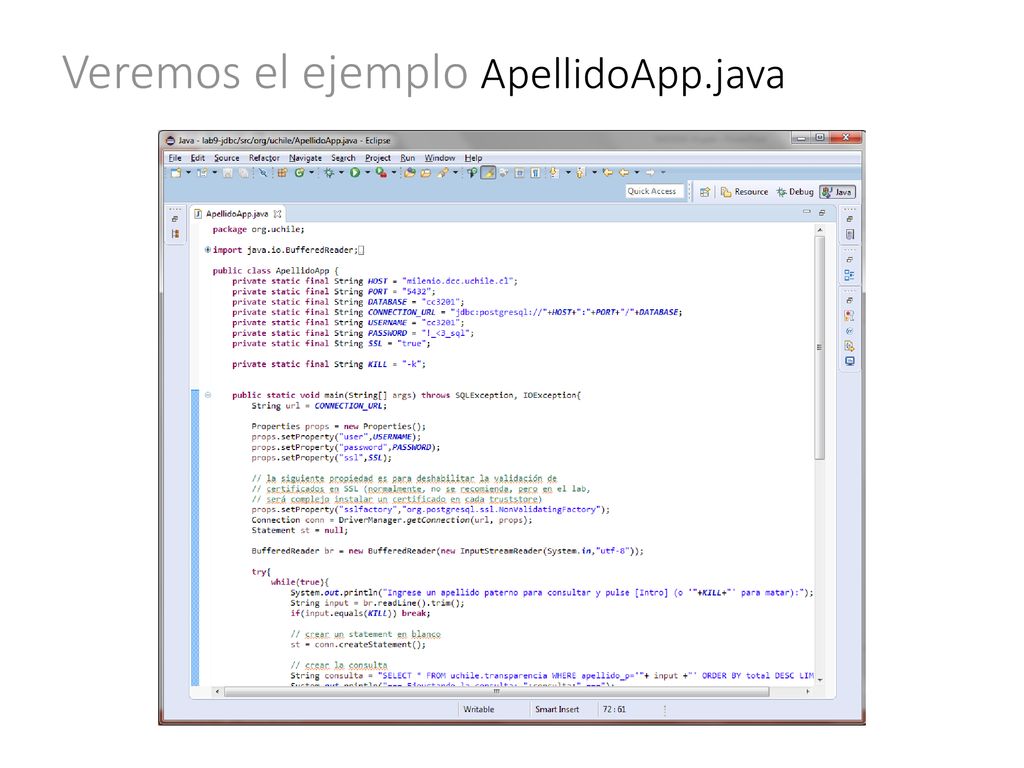Minimize the editor area icon

tap(807, 212)
